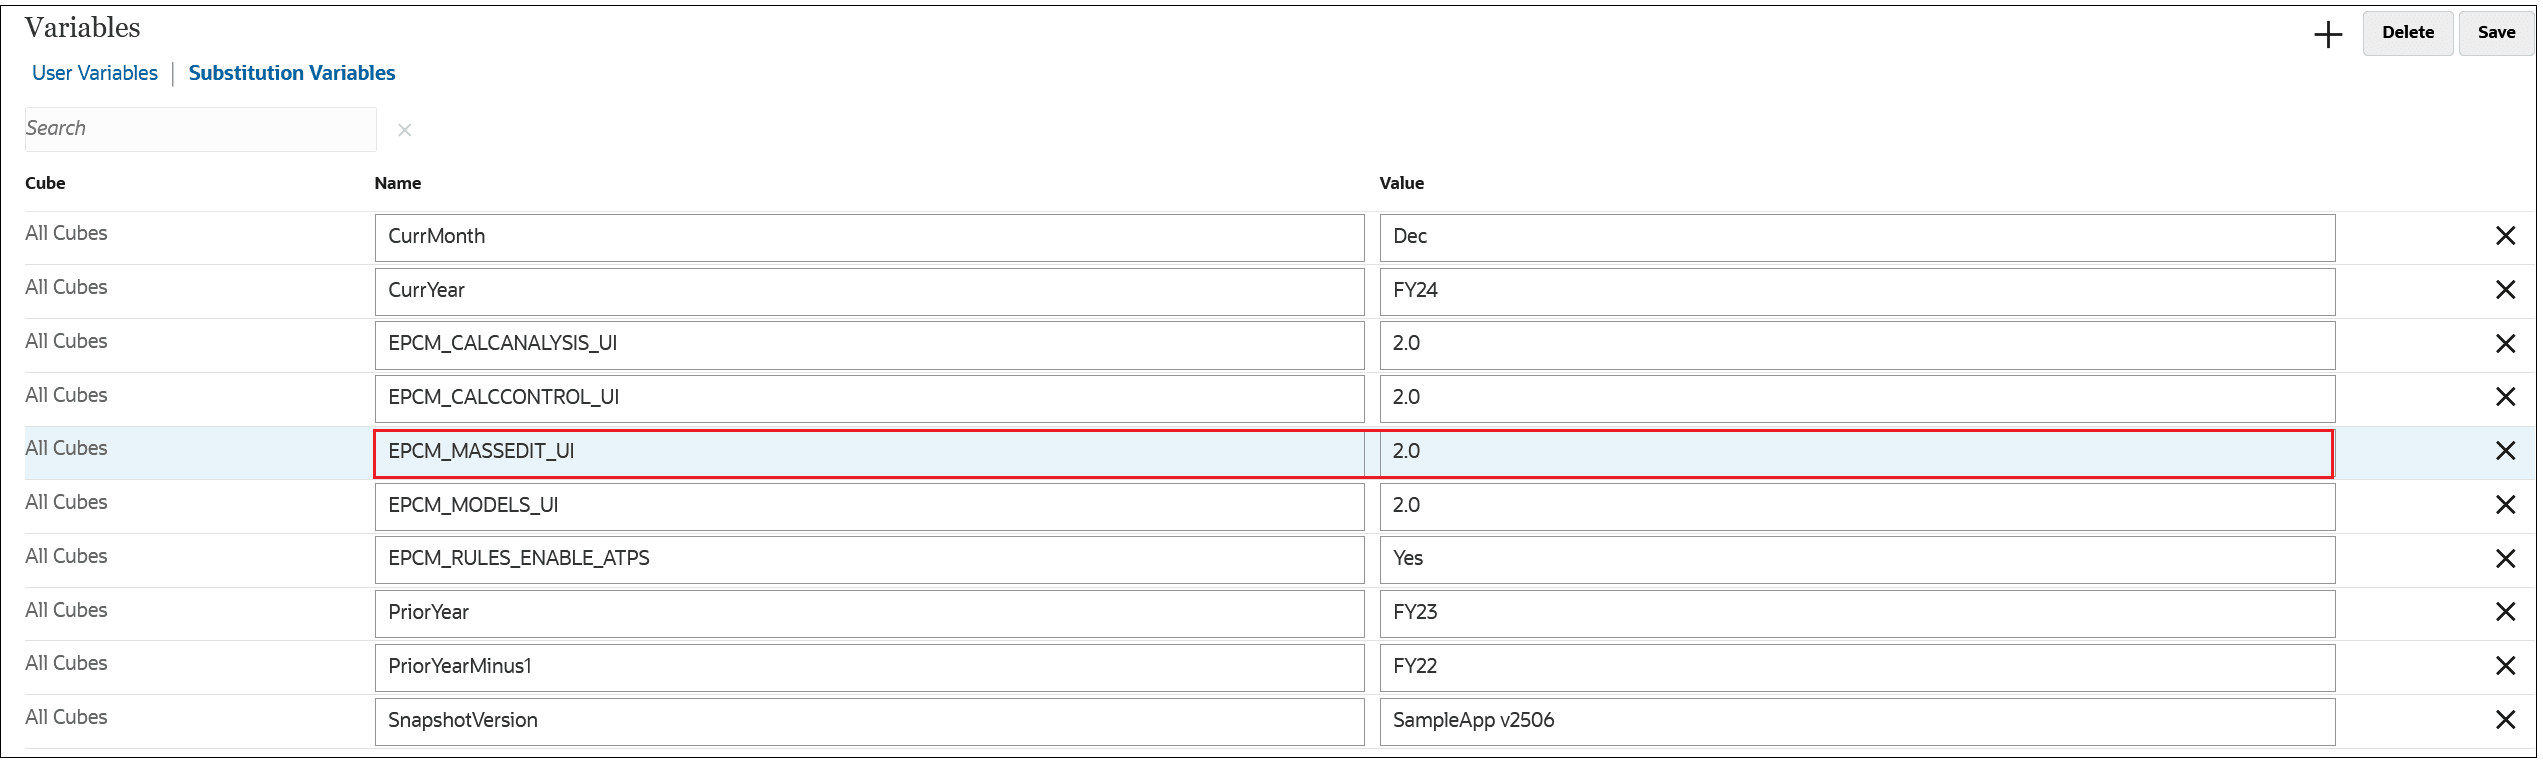Click the X to remove CurrYear variable
This screenshot has height=765, width=2543.
pos(2505,290)
